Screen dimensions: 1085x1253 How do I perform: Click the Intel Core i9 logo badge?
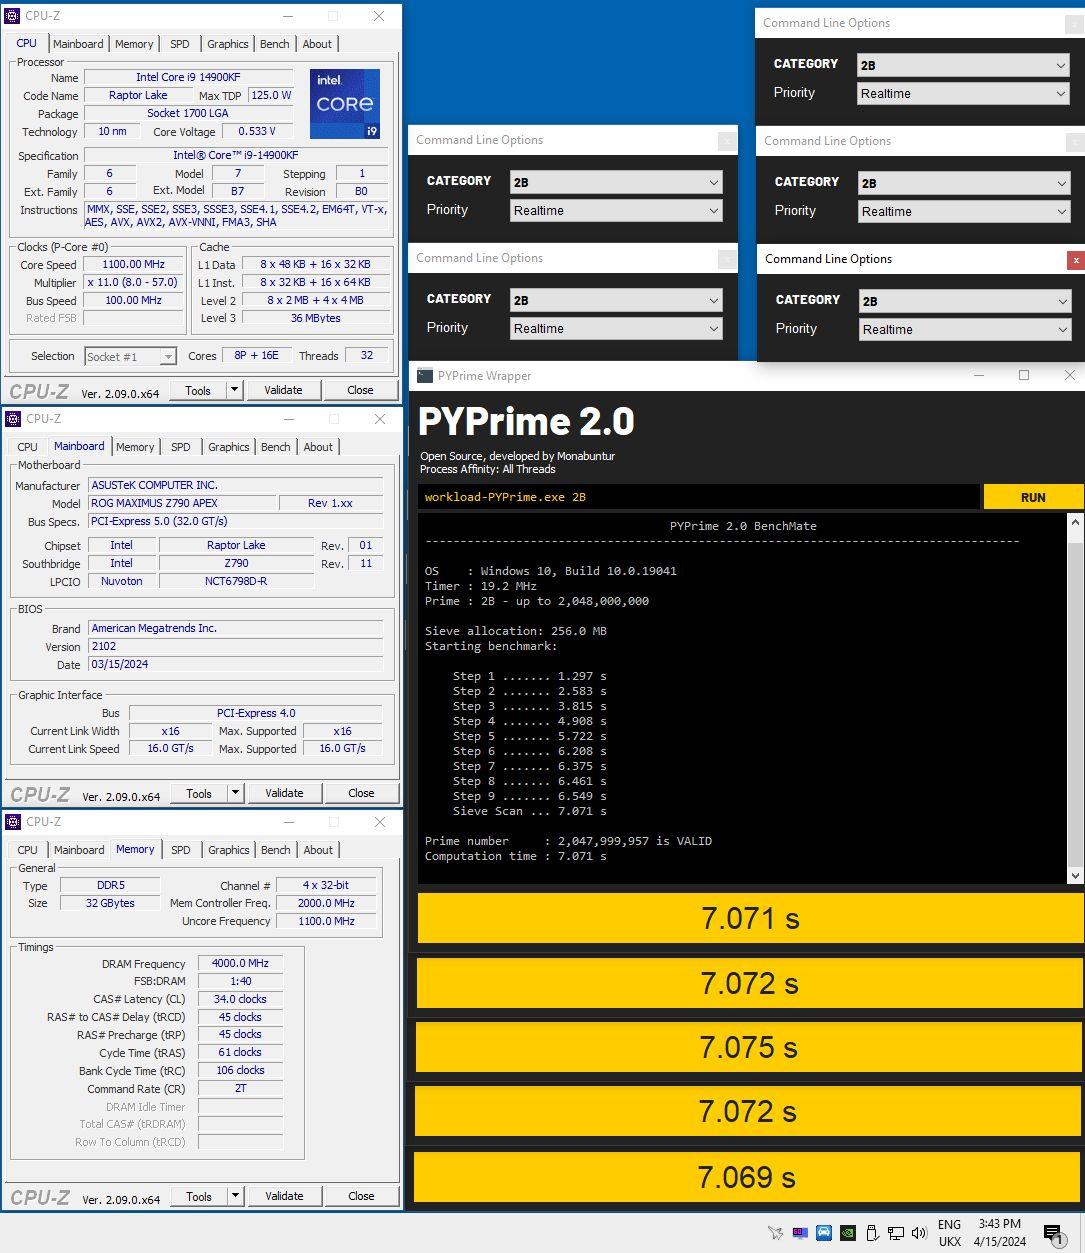tap(344, 104)
